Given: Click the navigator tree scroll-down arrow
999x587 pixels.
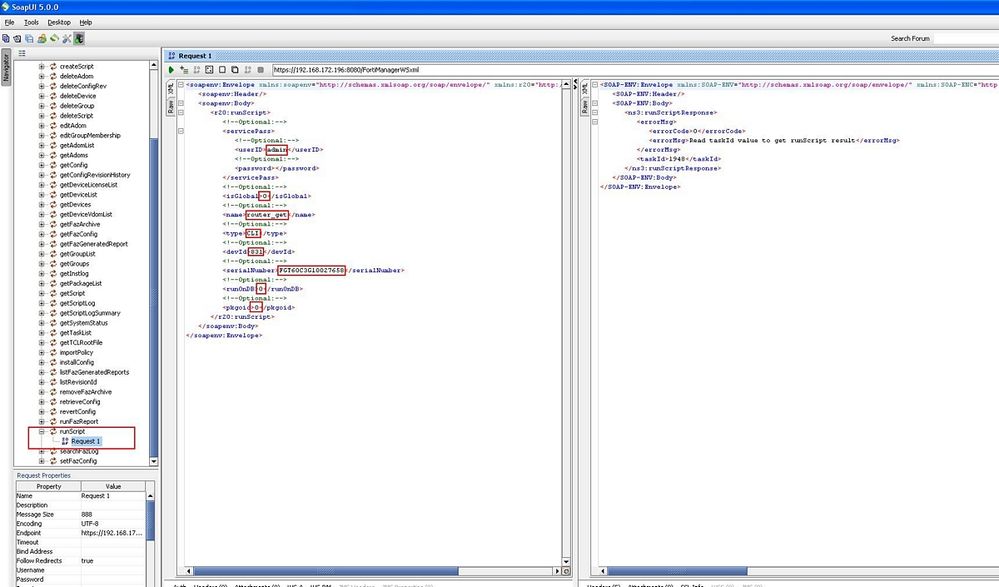Looking at the screenshot, I should 153,461.
